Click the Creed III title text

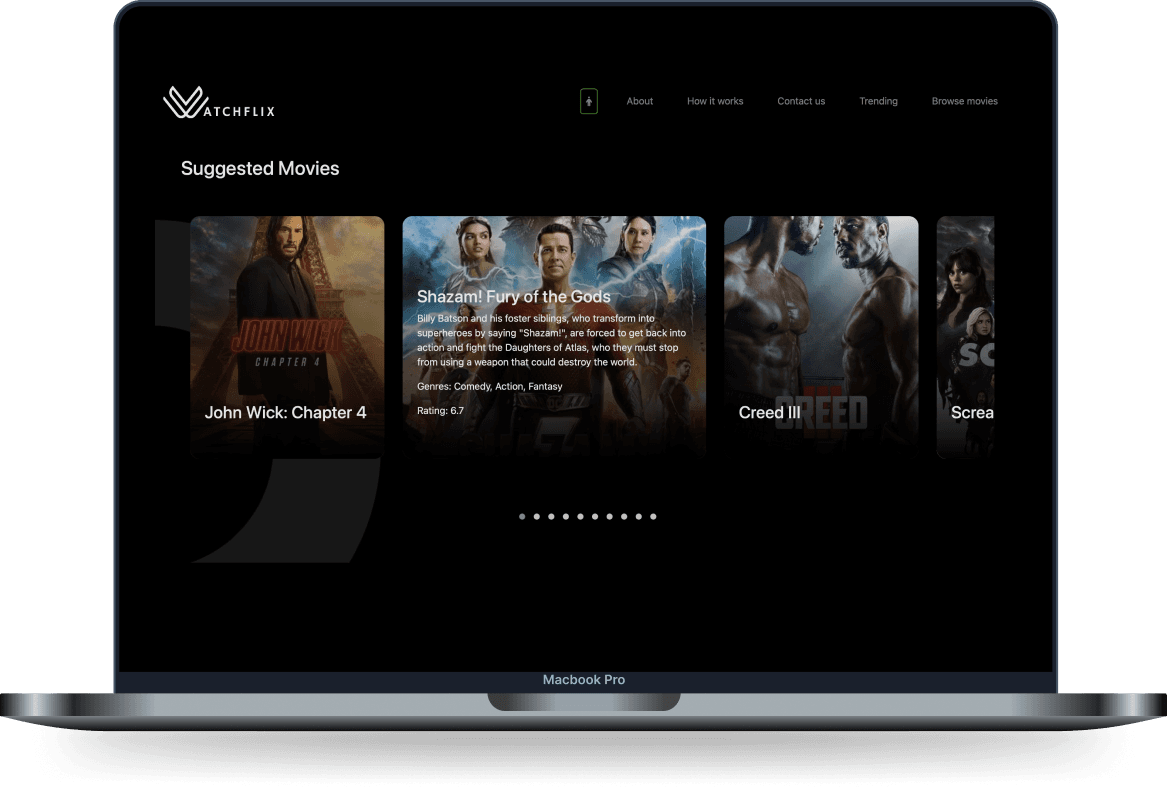point(770,412)
